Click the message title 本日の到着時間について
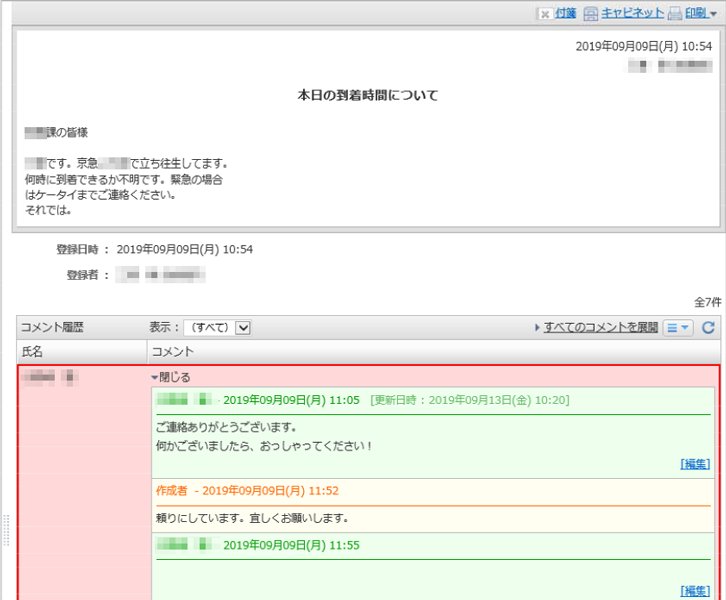Image resolution: width=726 pixels, height=600 pixels. pos(367,96)
